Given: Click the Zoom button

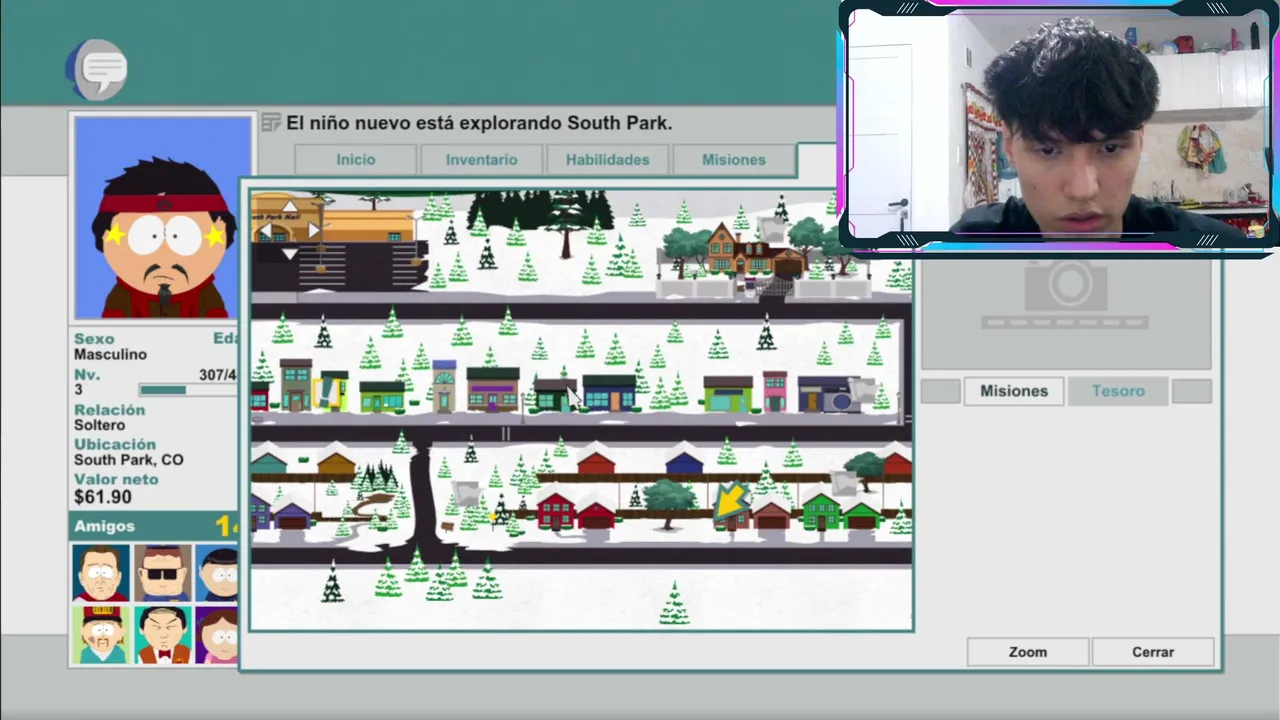Looking at the screenshot, I should [x=1028, y=652].
